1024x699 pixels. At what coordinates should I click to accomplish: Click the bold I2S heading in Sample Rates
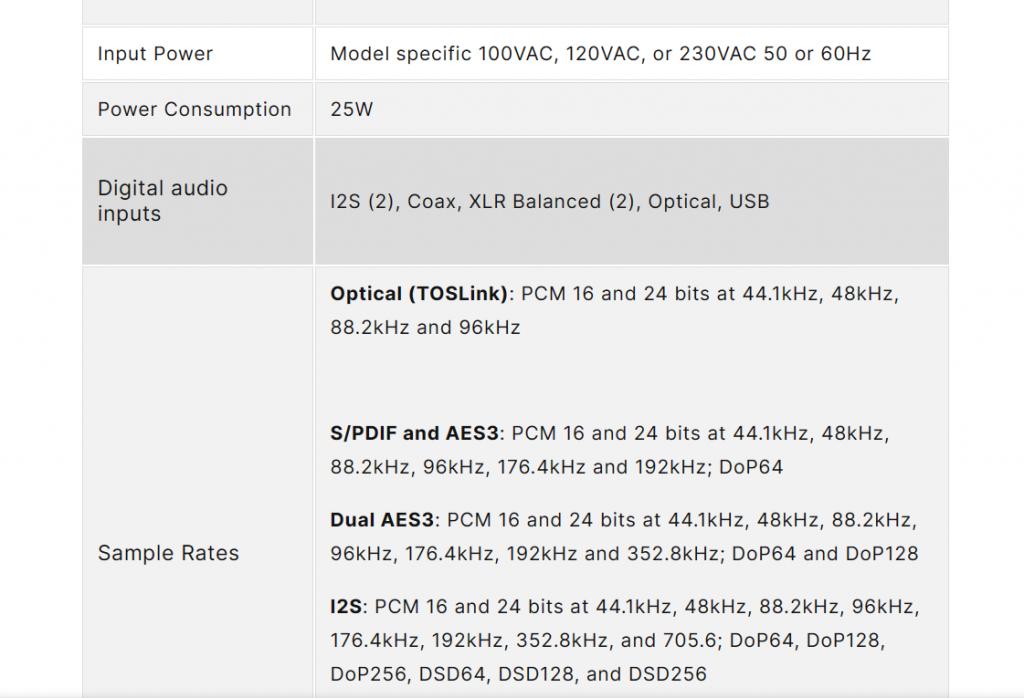pyautogui.click(x=347, y=606)
